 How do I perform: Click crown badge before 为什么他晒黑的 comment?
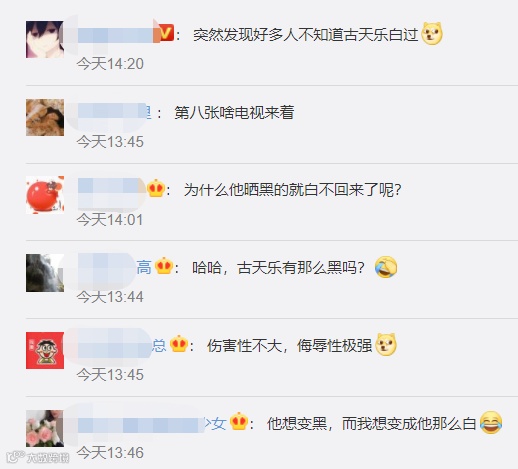tap(156, 189)
